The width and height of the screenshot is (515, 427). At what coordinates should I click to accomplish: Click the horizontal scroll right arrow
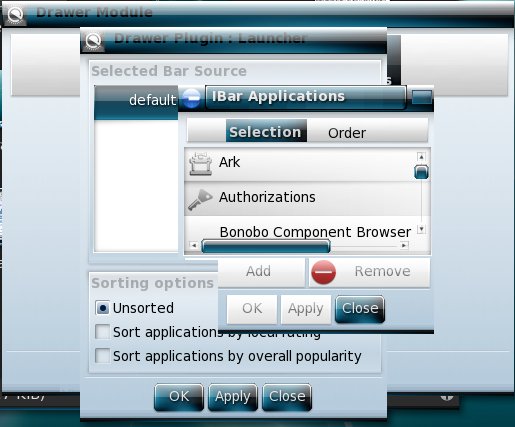[404, 245]
